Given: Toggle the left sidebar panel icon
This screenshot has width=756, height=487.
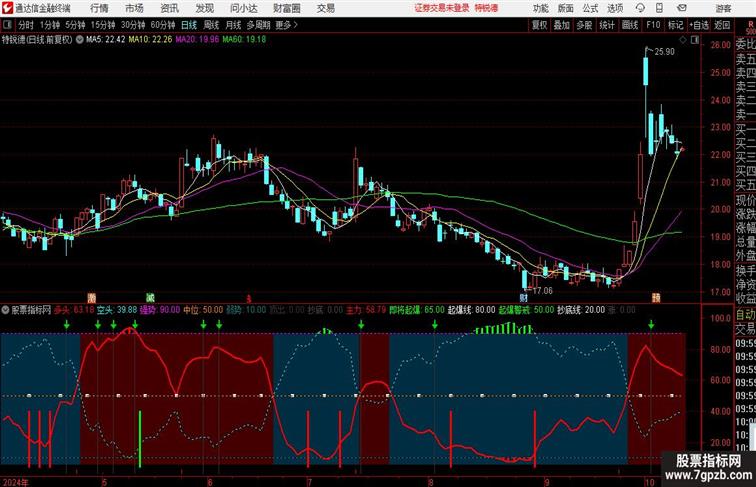Looking at the screenshot, I should (7, 25).
